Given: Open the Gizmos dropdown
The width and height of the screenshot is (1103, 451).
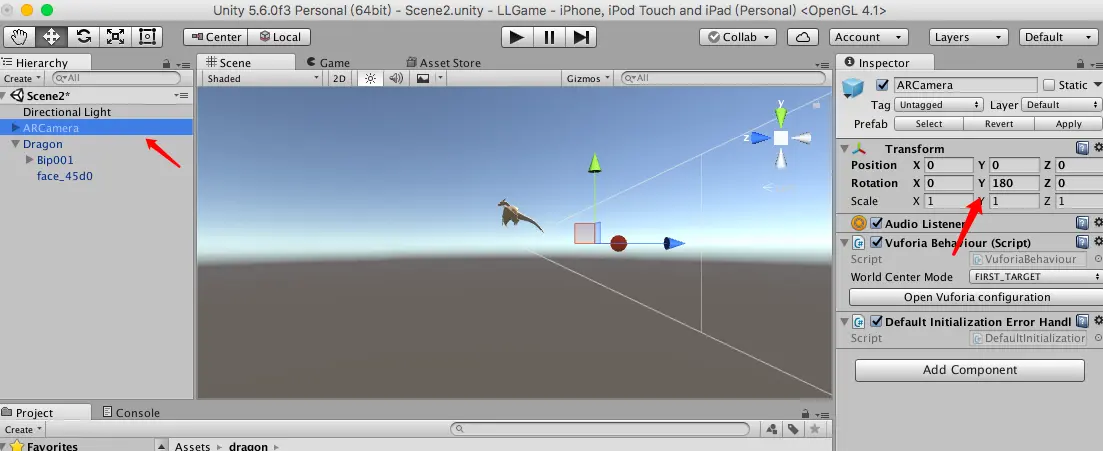Looking at the screenshot, I should click(x=588, y=78).
